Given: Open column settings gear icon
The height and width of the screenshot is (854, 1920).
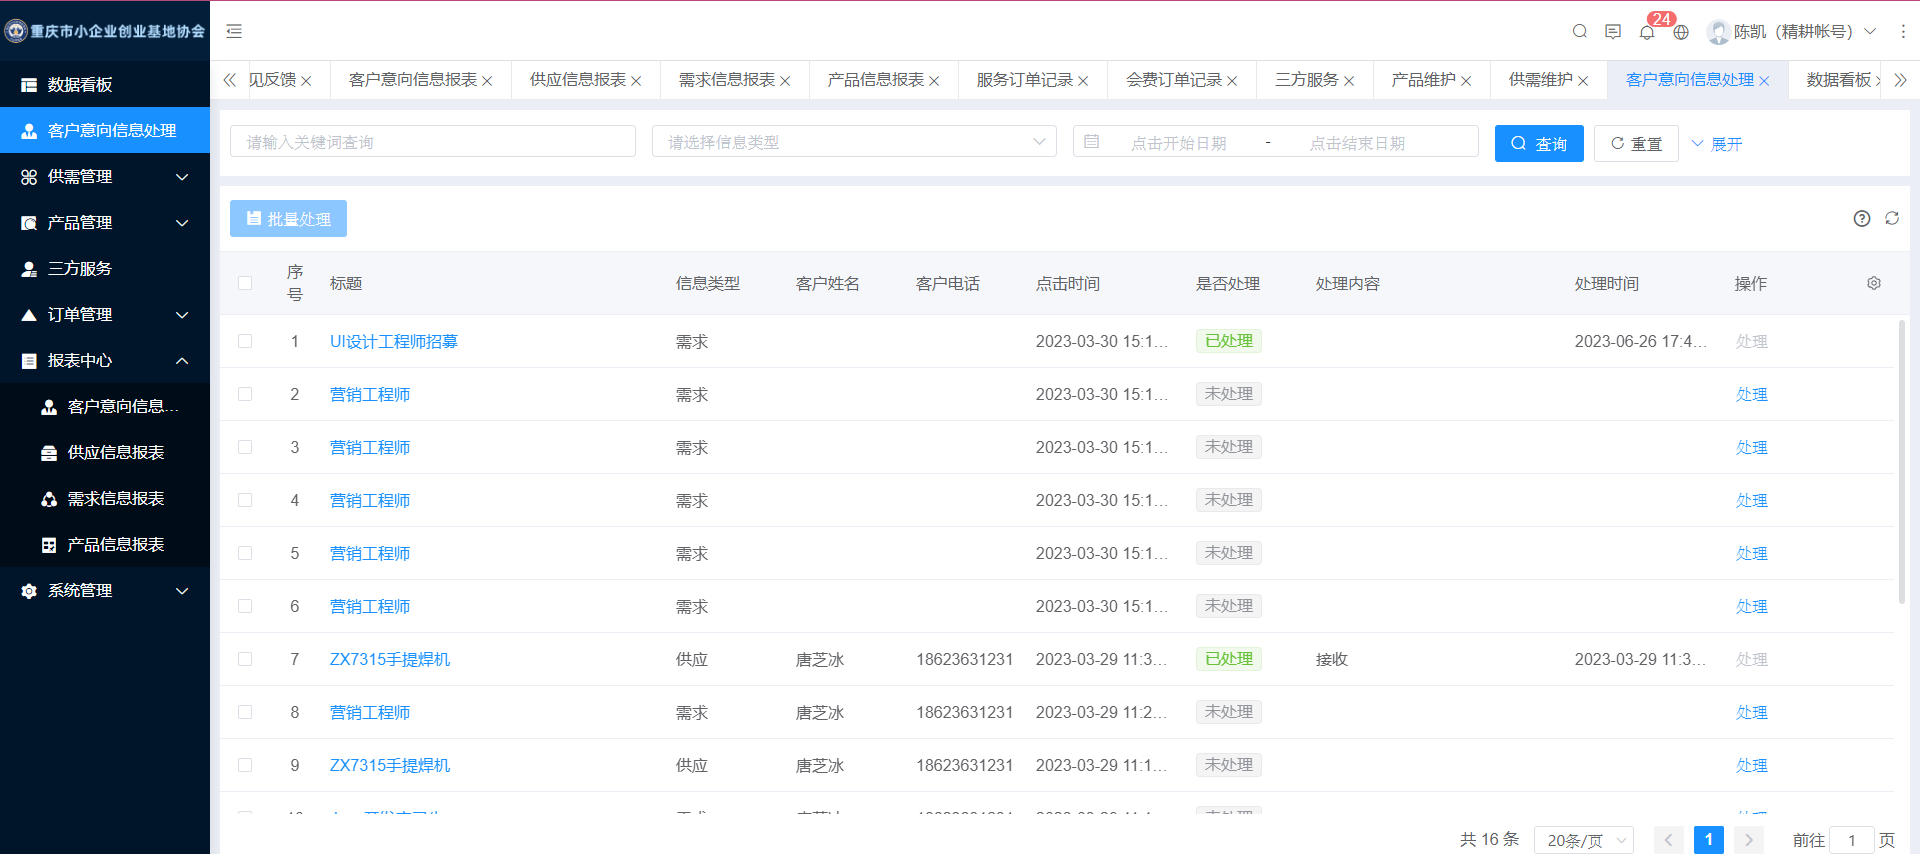Looking at the screenshot, I should 1874,283.
